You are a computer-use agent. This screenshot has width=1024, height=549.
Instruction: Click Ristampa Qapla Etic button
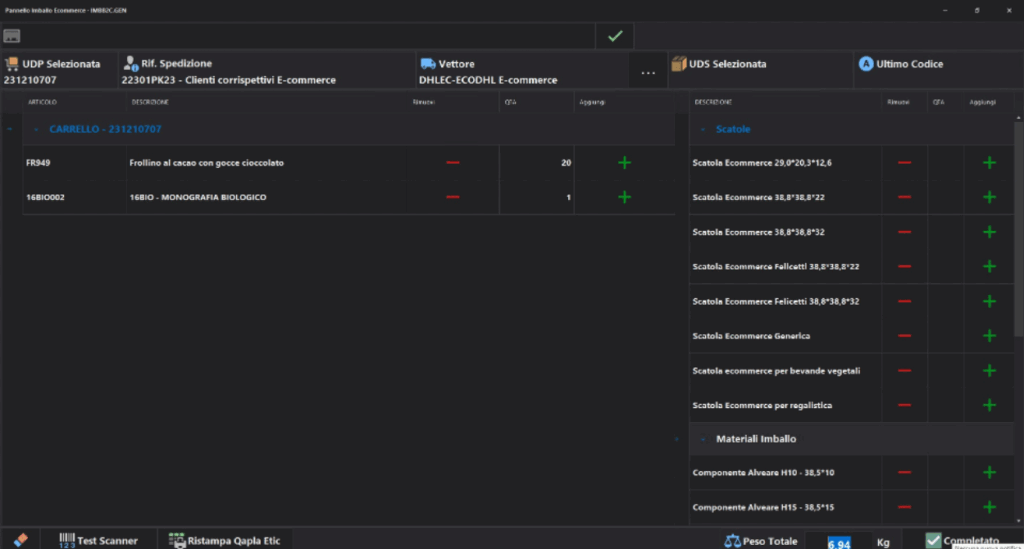point(226,540)
